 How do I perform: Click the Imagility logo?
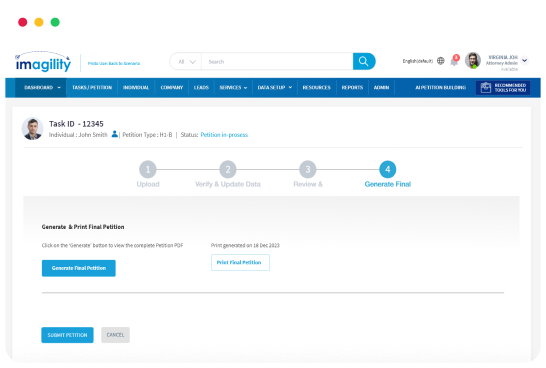tap(42, 62)
